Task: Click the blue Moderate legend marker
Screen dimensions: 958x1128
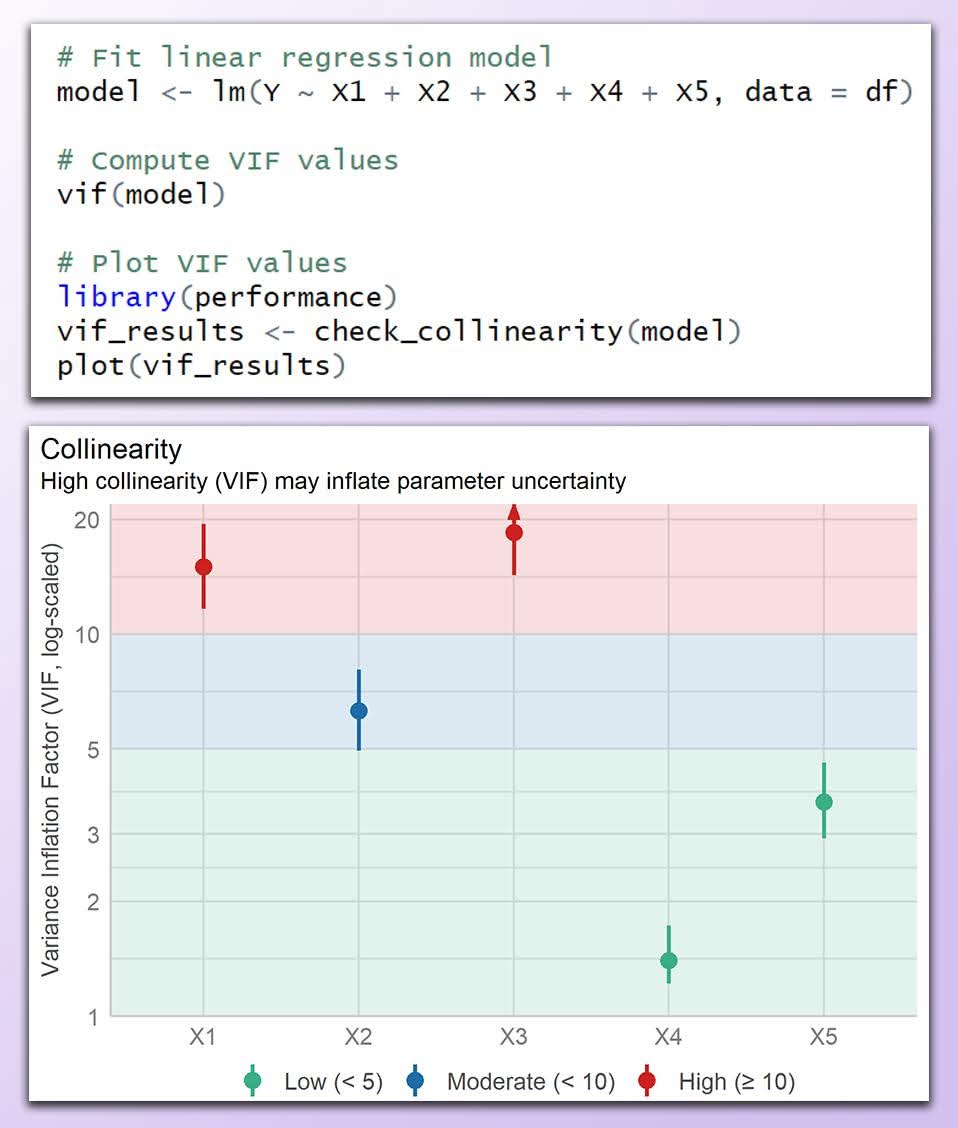Action: tap(416, 1081)
